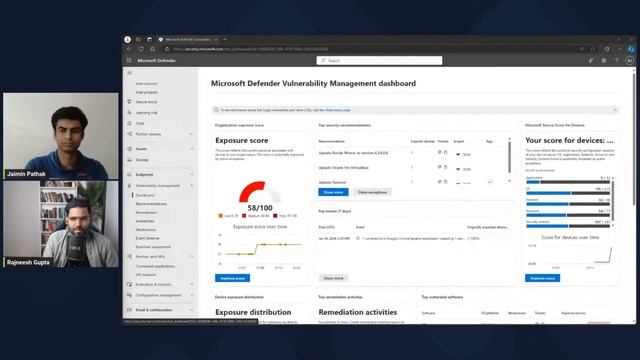Screen dimensions: 640x360
Task: Click the Learning hub icon
Action: (x=129, y=112)
